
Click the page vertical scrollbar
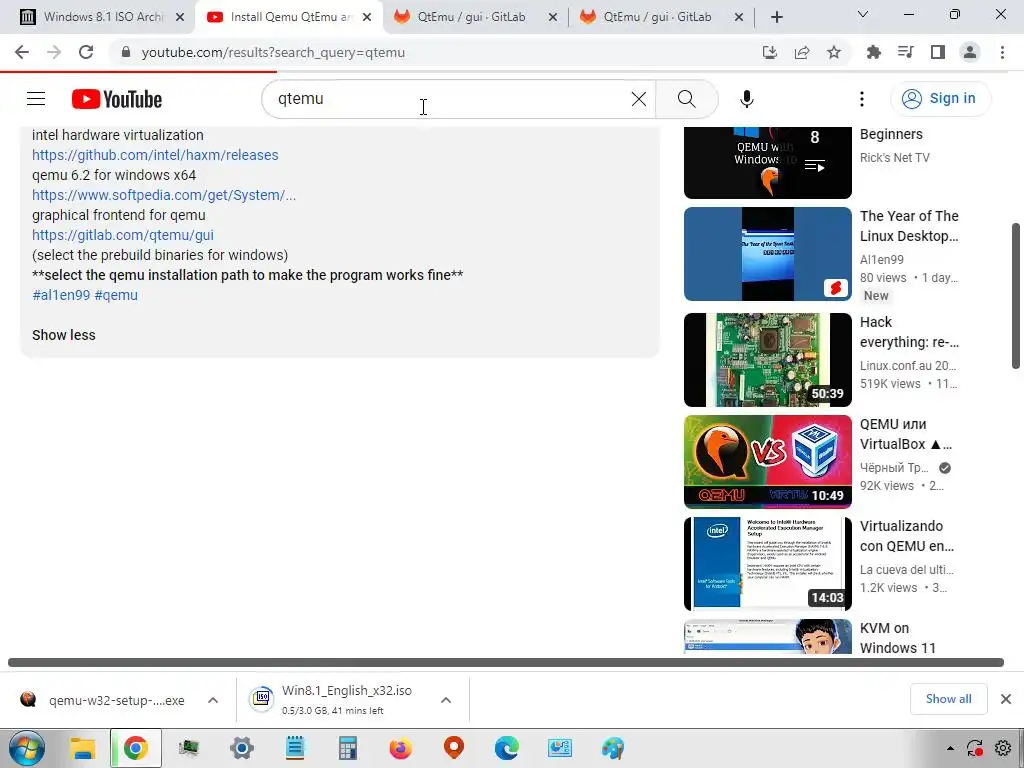click(x=1016, y=296)
